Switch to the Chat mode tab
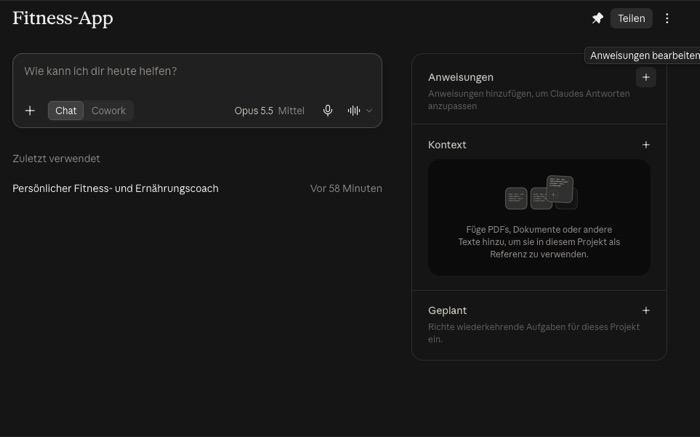The width and height of the screenshot is (700, 437). point(66,111)
